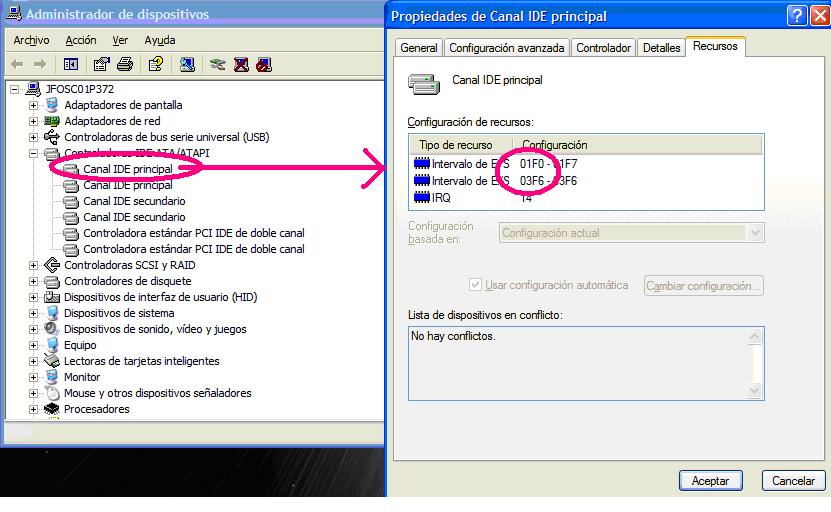Viewport: 831px width, 512px height.
Task: Click the USB controllers icon
Action: [52, 137]
